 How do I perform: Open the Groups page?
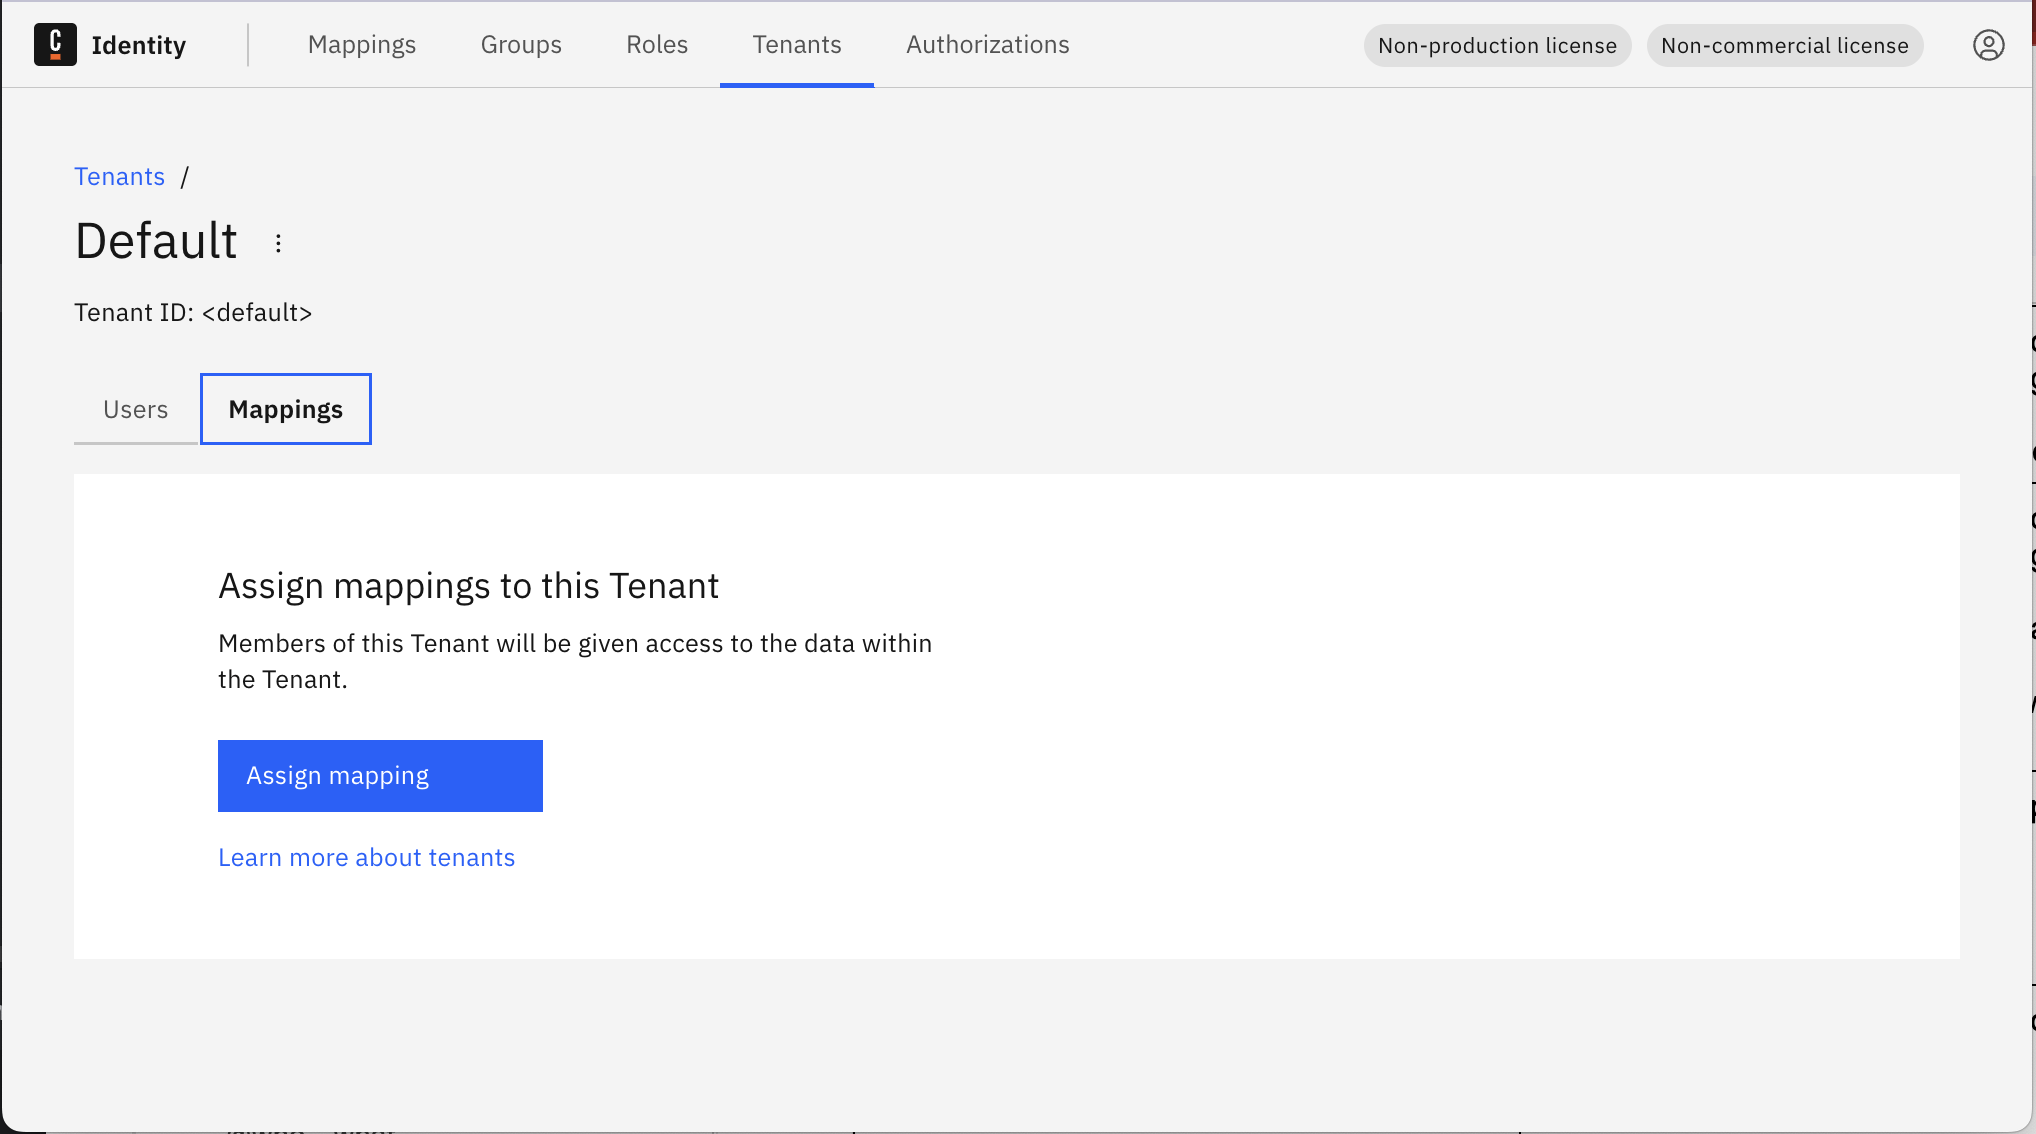click(x=521, y=44)
